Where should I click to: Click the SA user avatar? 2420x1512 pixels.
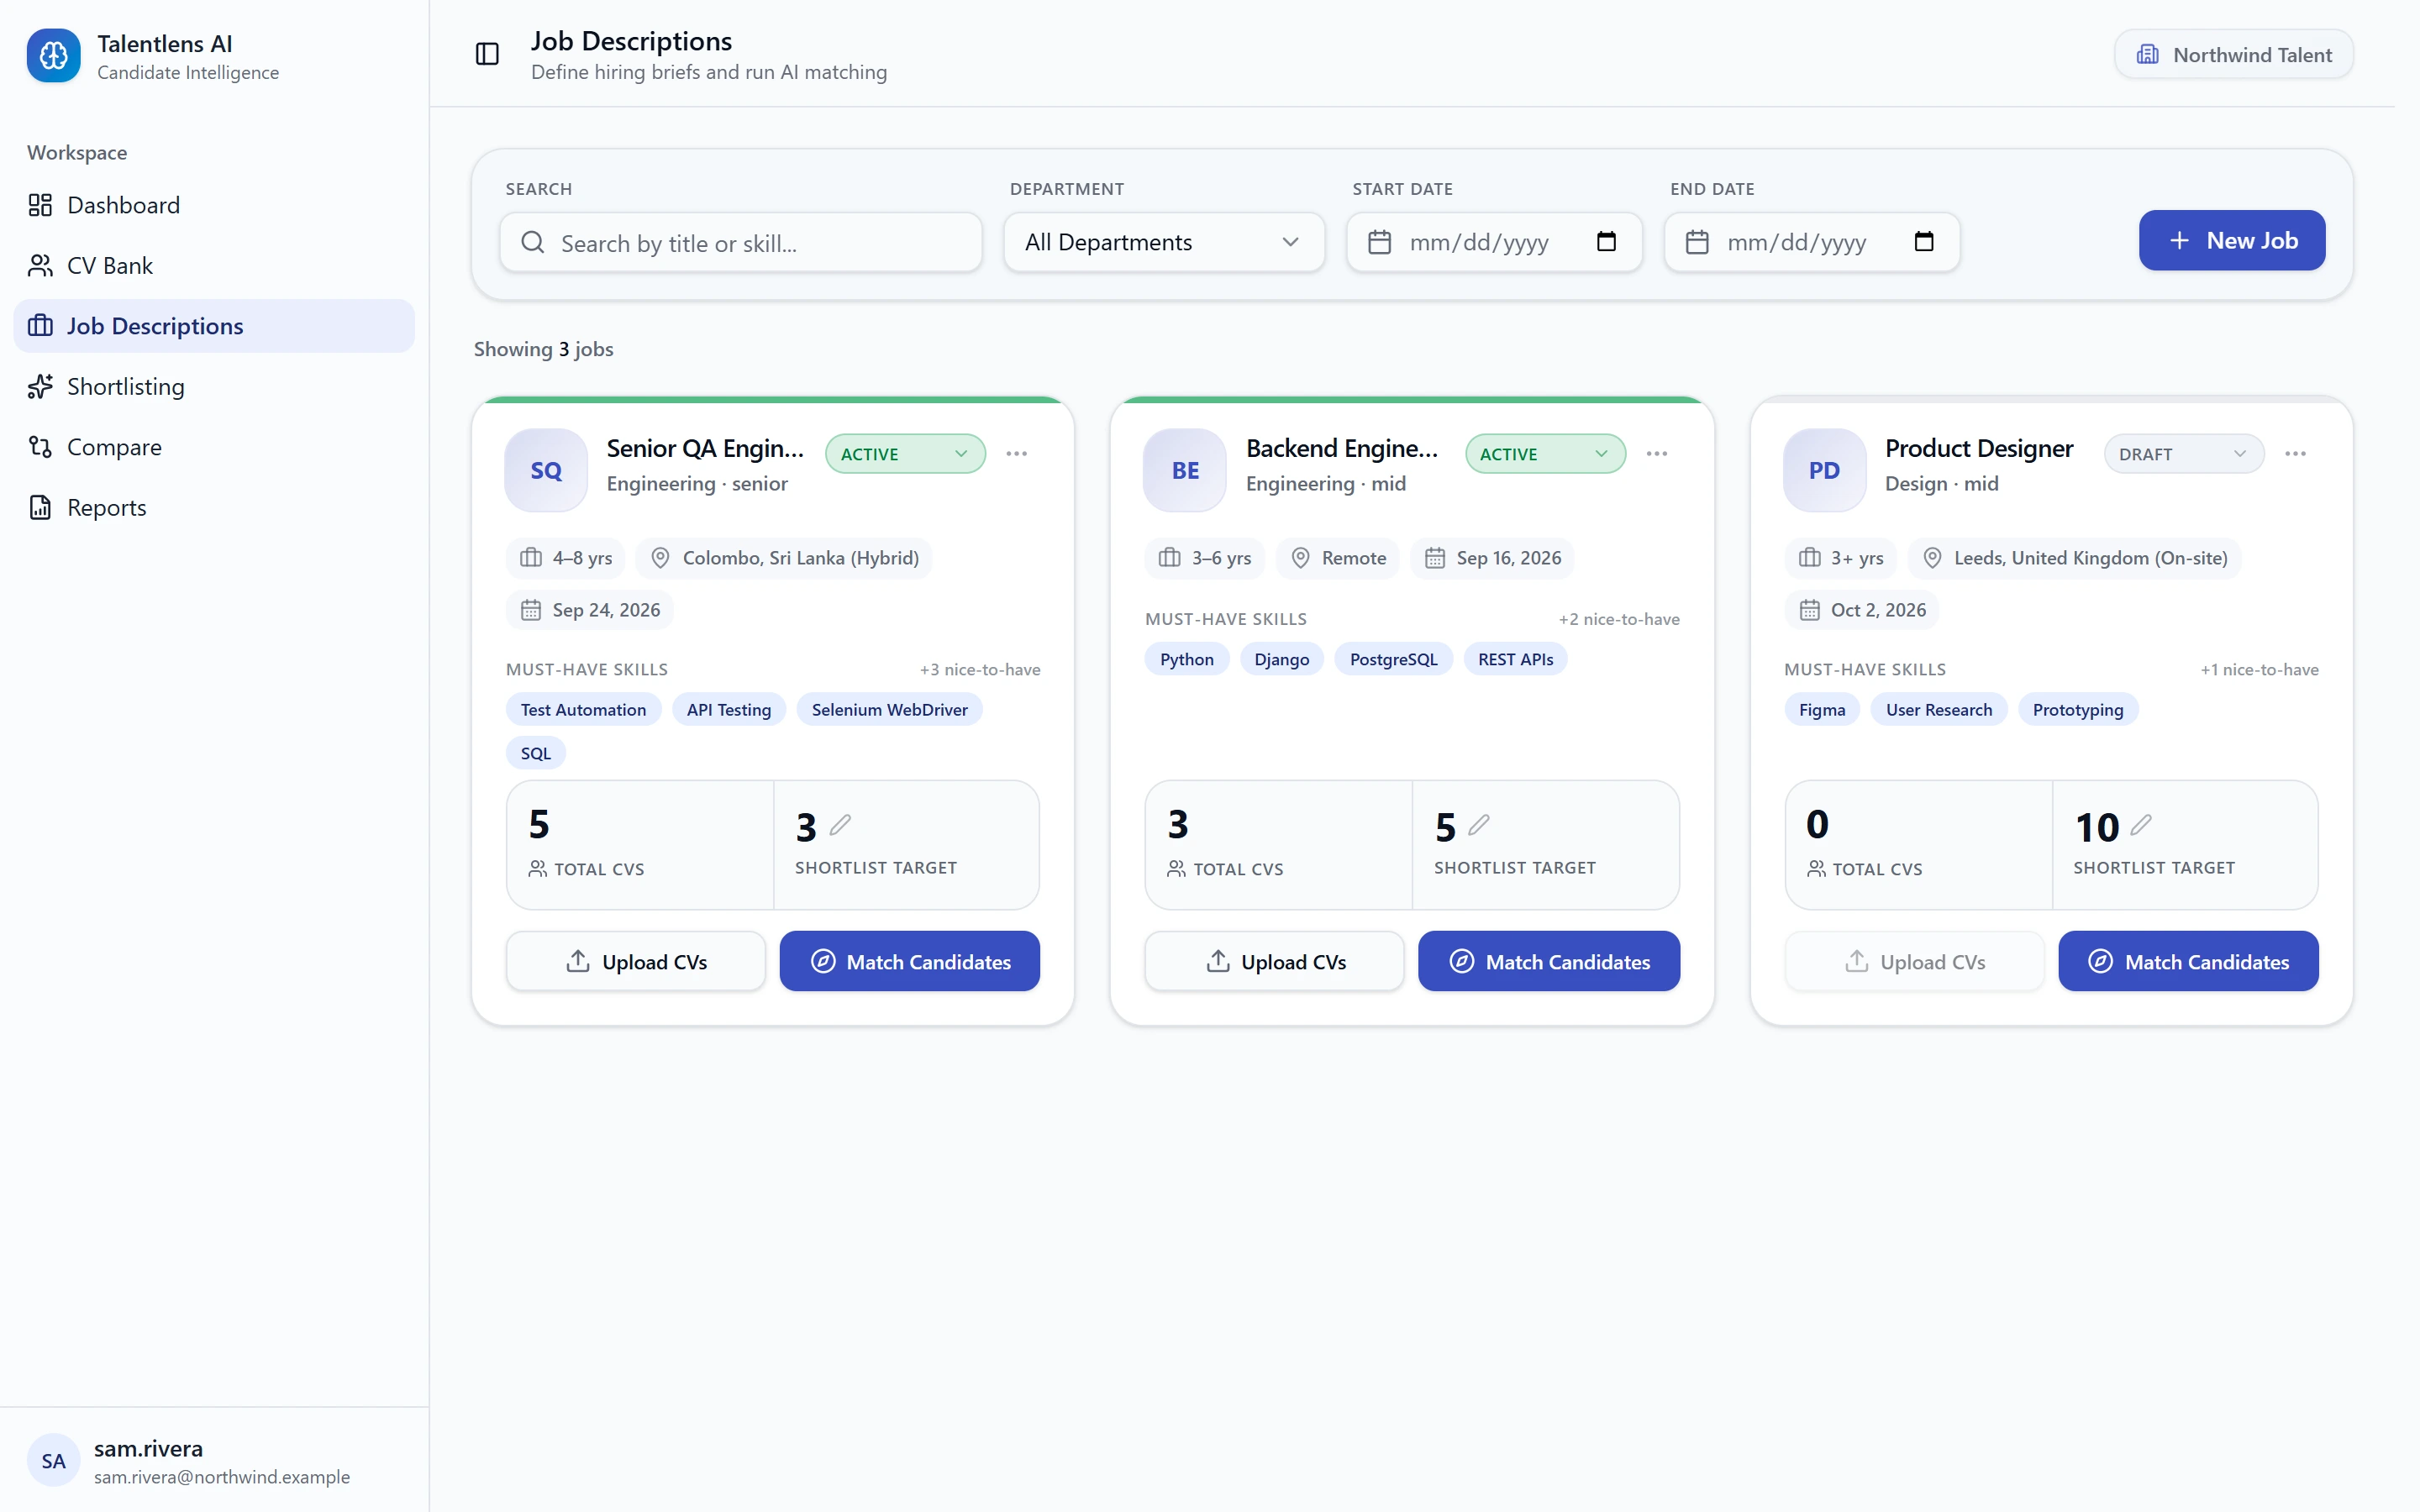tap(54, 1461)
